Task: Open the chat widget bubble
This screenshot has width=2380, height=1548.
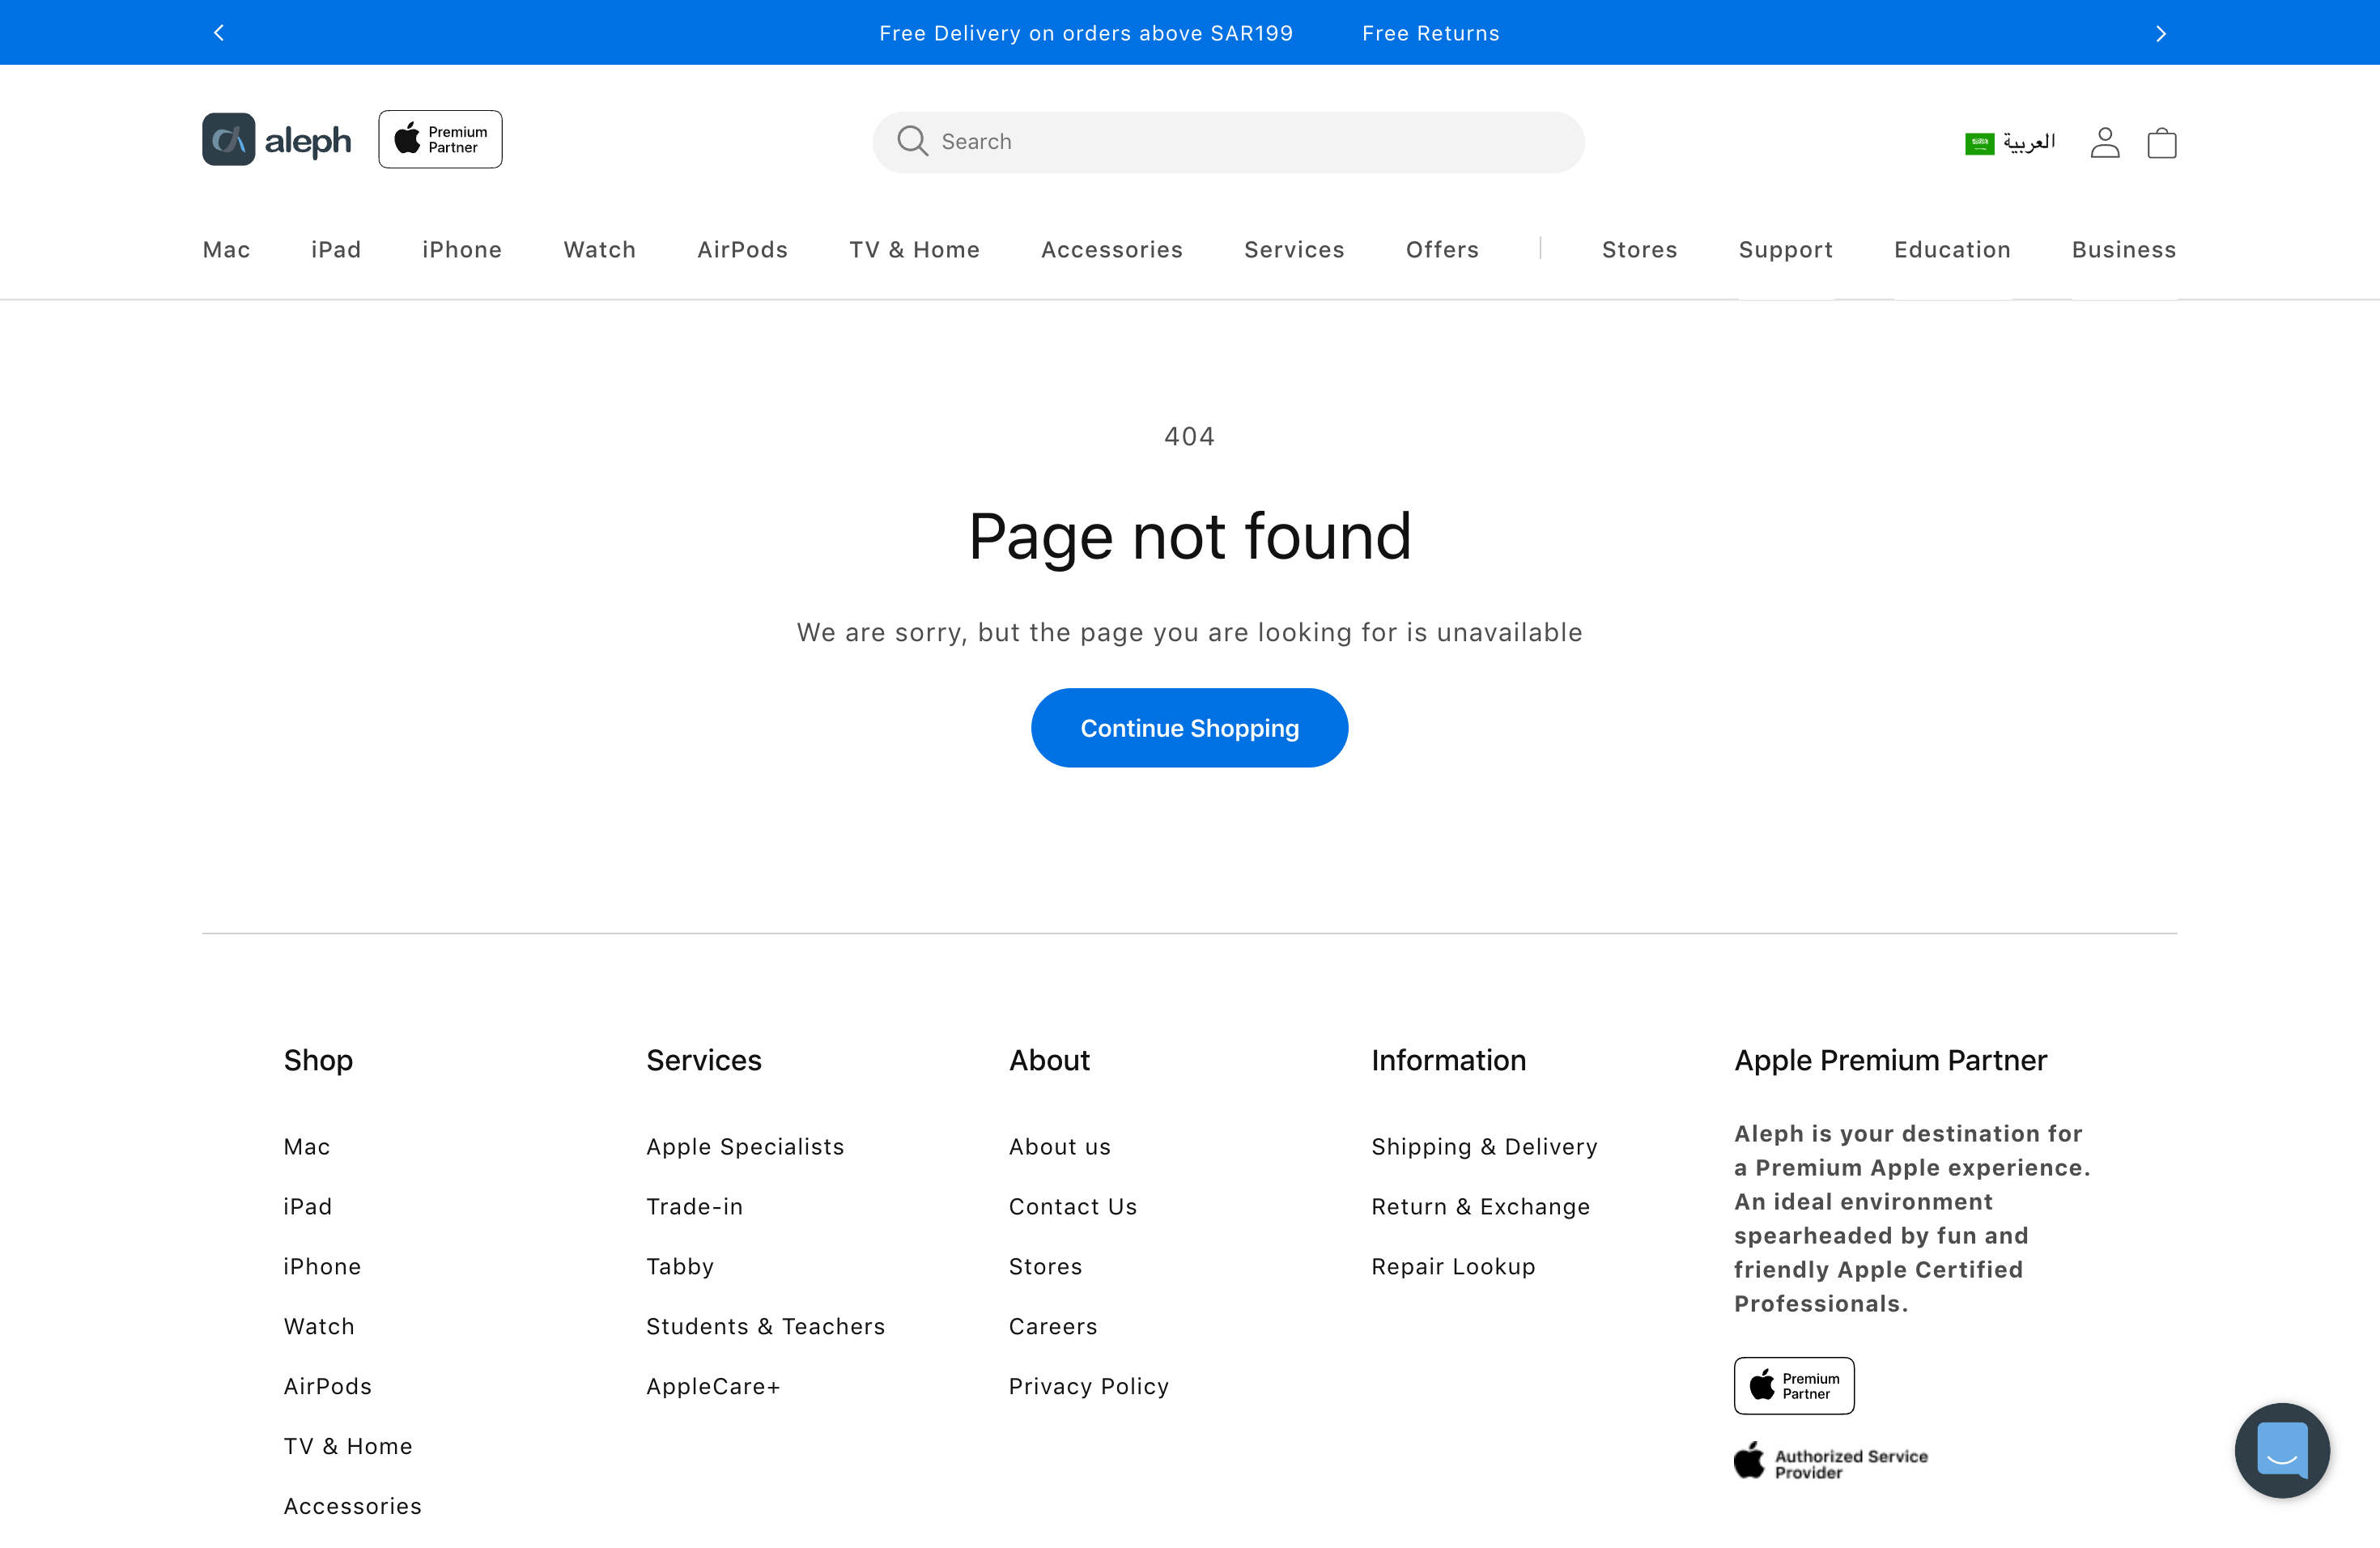Action: 2281,1449
